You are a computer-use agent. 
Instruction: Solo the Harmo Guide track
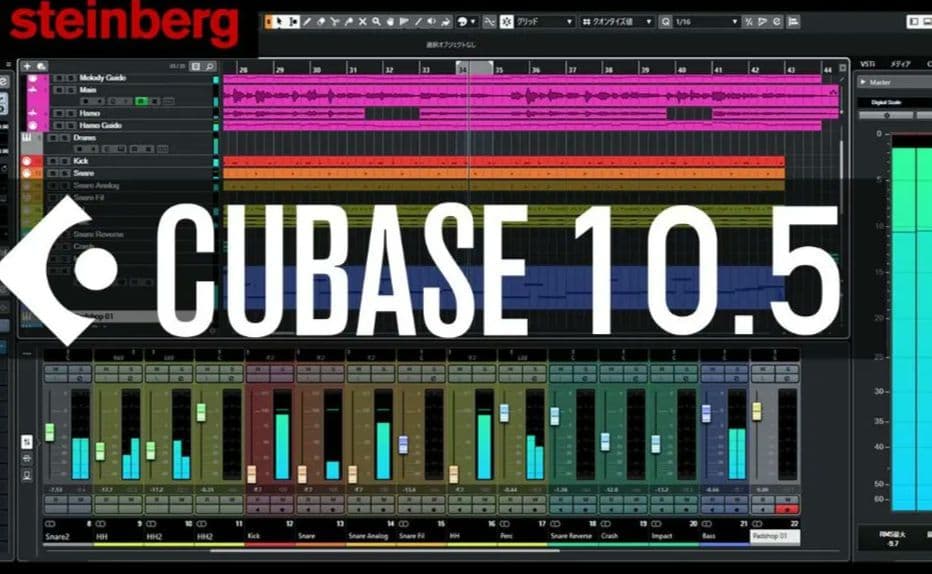70,125
